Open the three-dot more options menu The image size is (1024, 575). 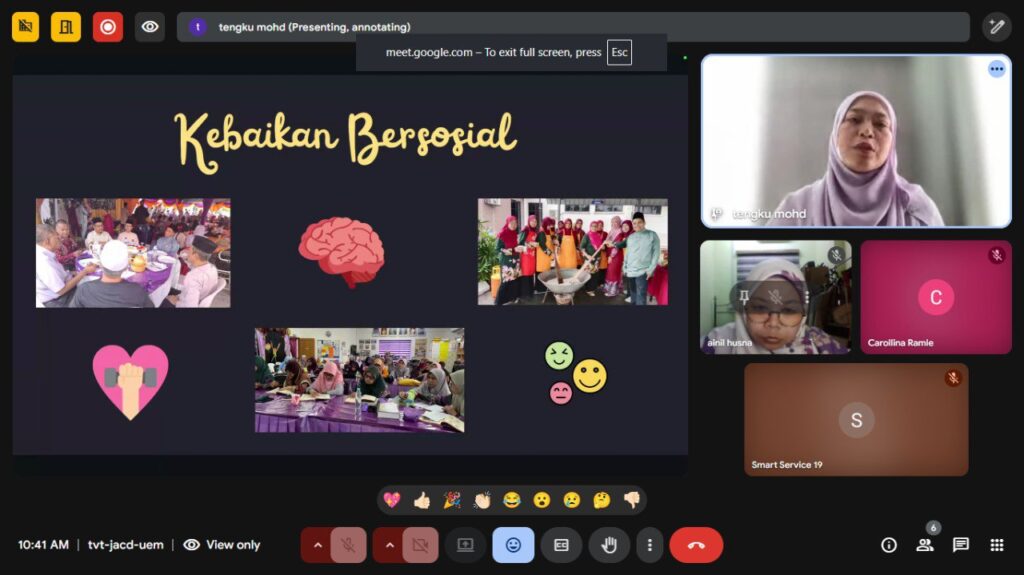click(x=650, y=545)
